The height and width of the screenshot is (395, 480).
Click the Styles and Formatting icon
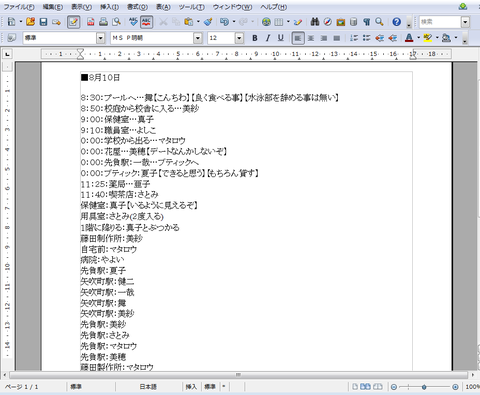[12, 38]
